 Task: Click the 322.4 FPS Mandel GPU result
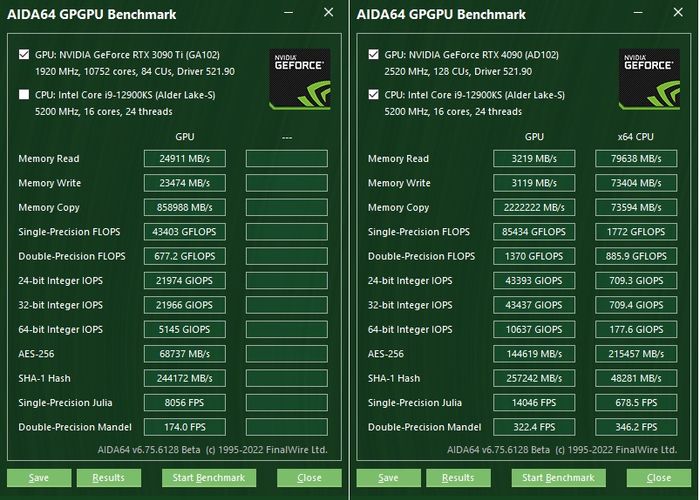coord(534,427)
